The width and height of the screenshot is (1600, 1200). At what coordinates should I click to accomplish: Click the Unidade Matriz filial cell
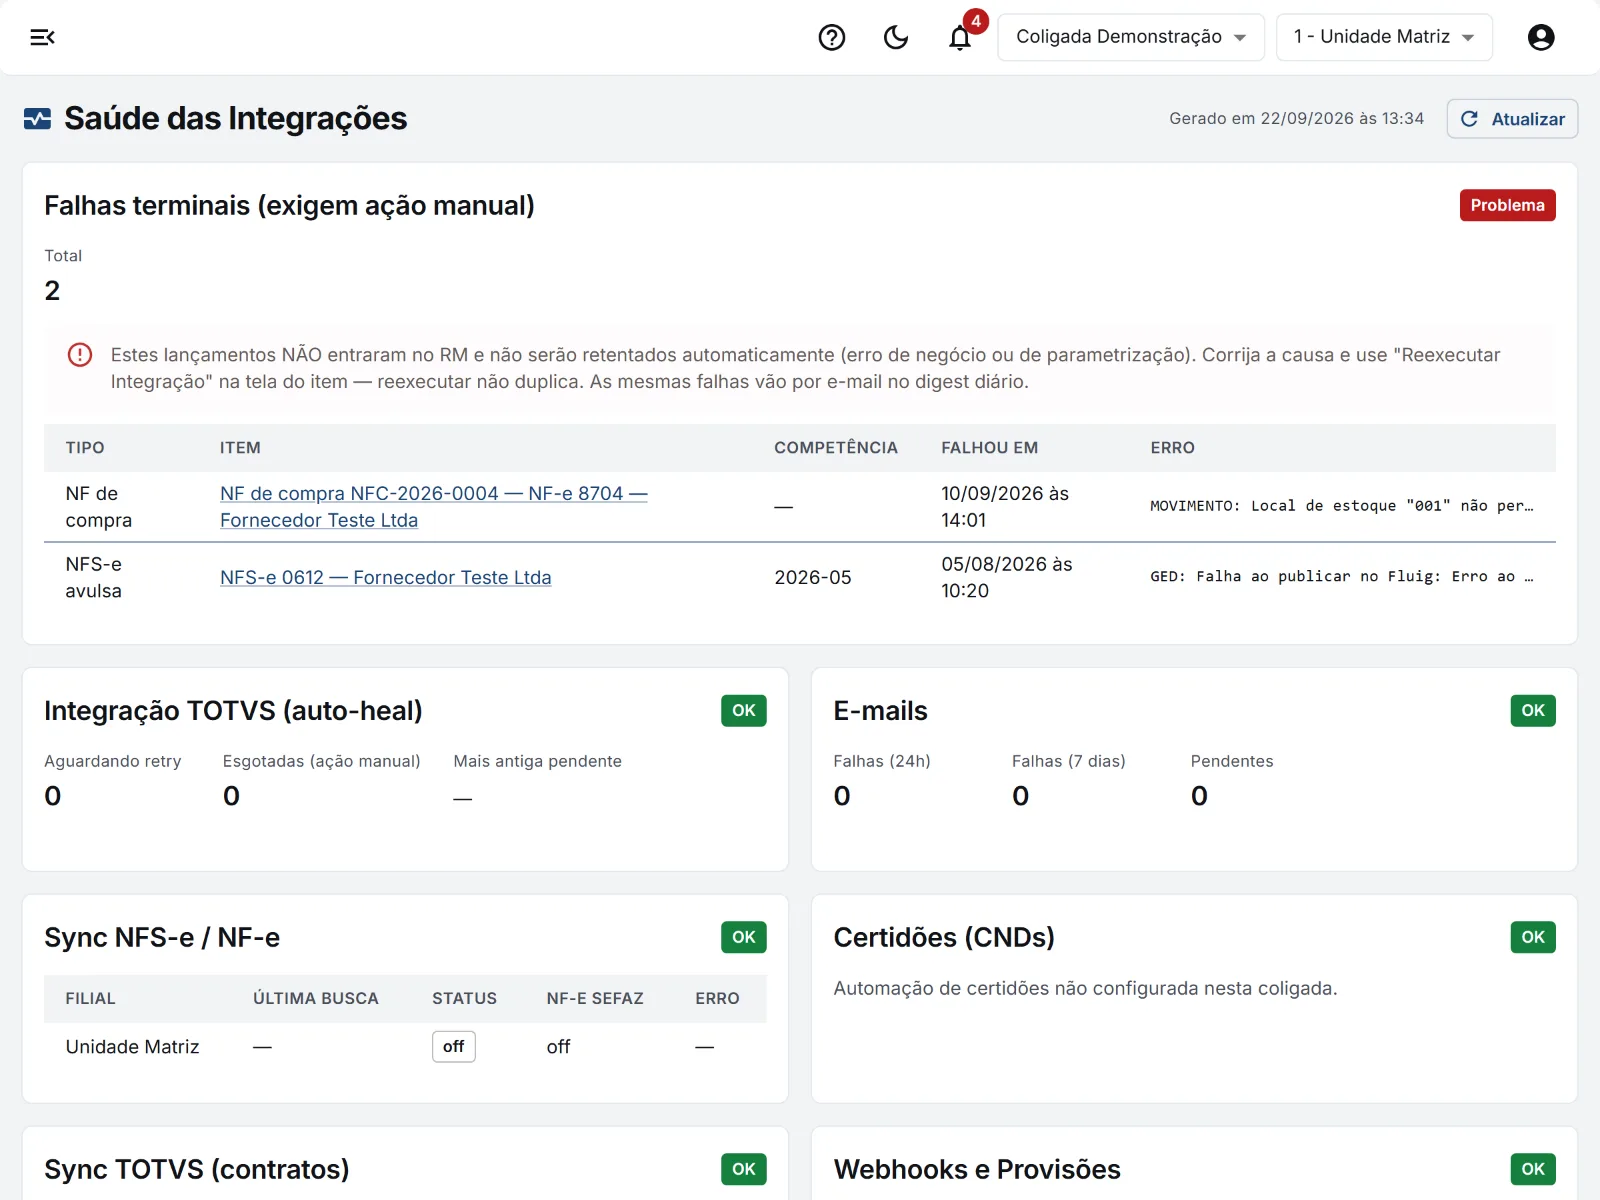coord(132,1047)
